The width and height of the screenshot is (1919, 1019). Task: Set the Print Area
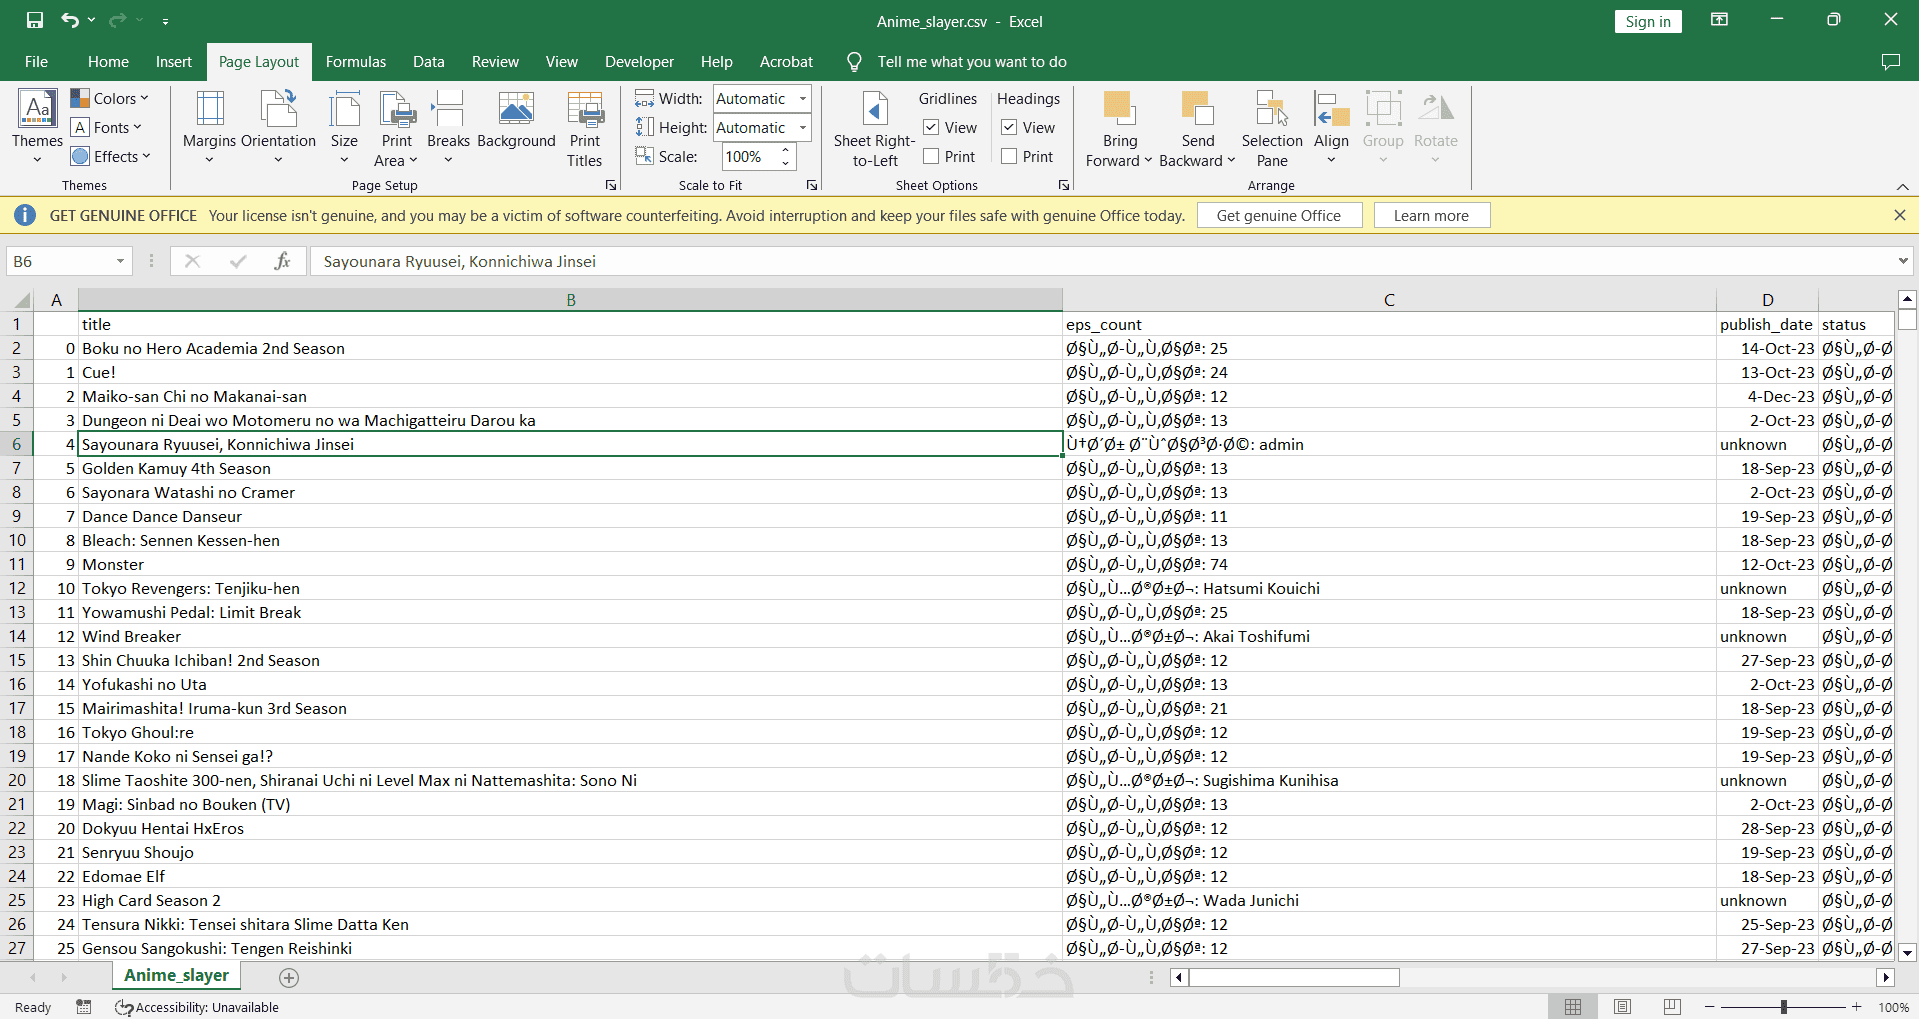[x=397, y=128]
